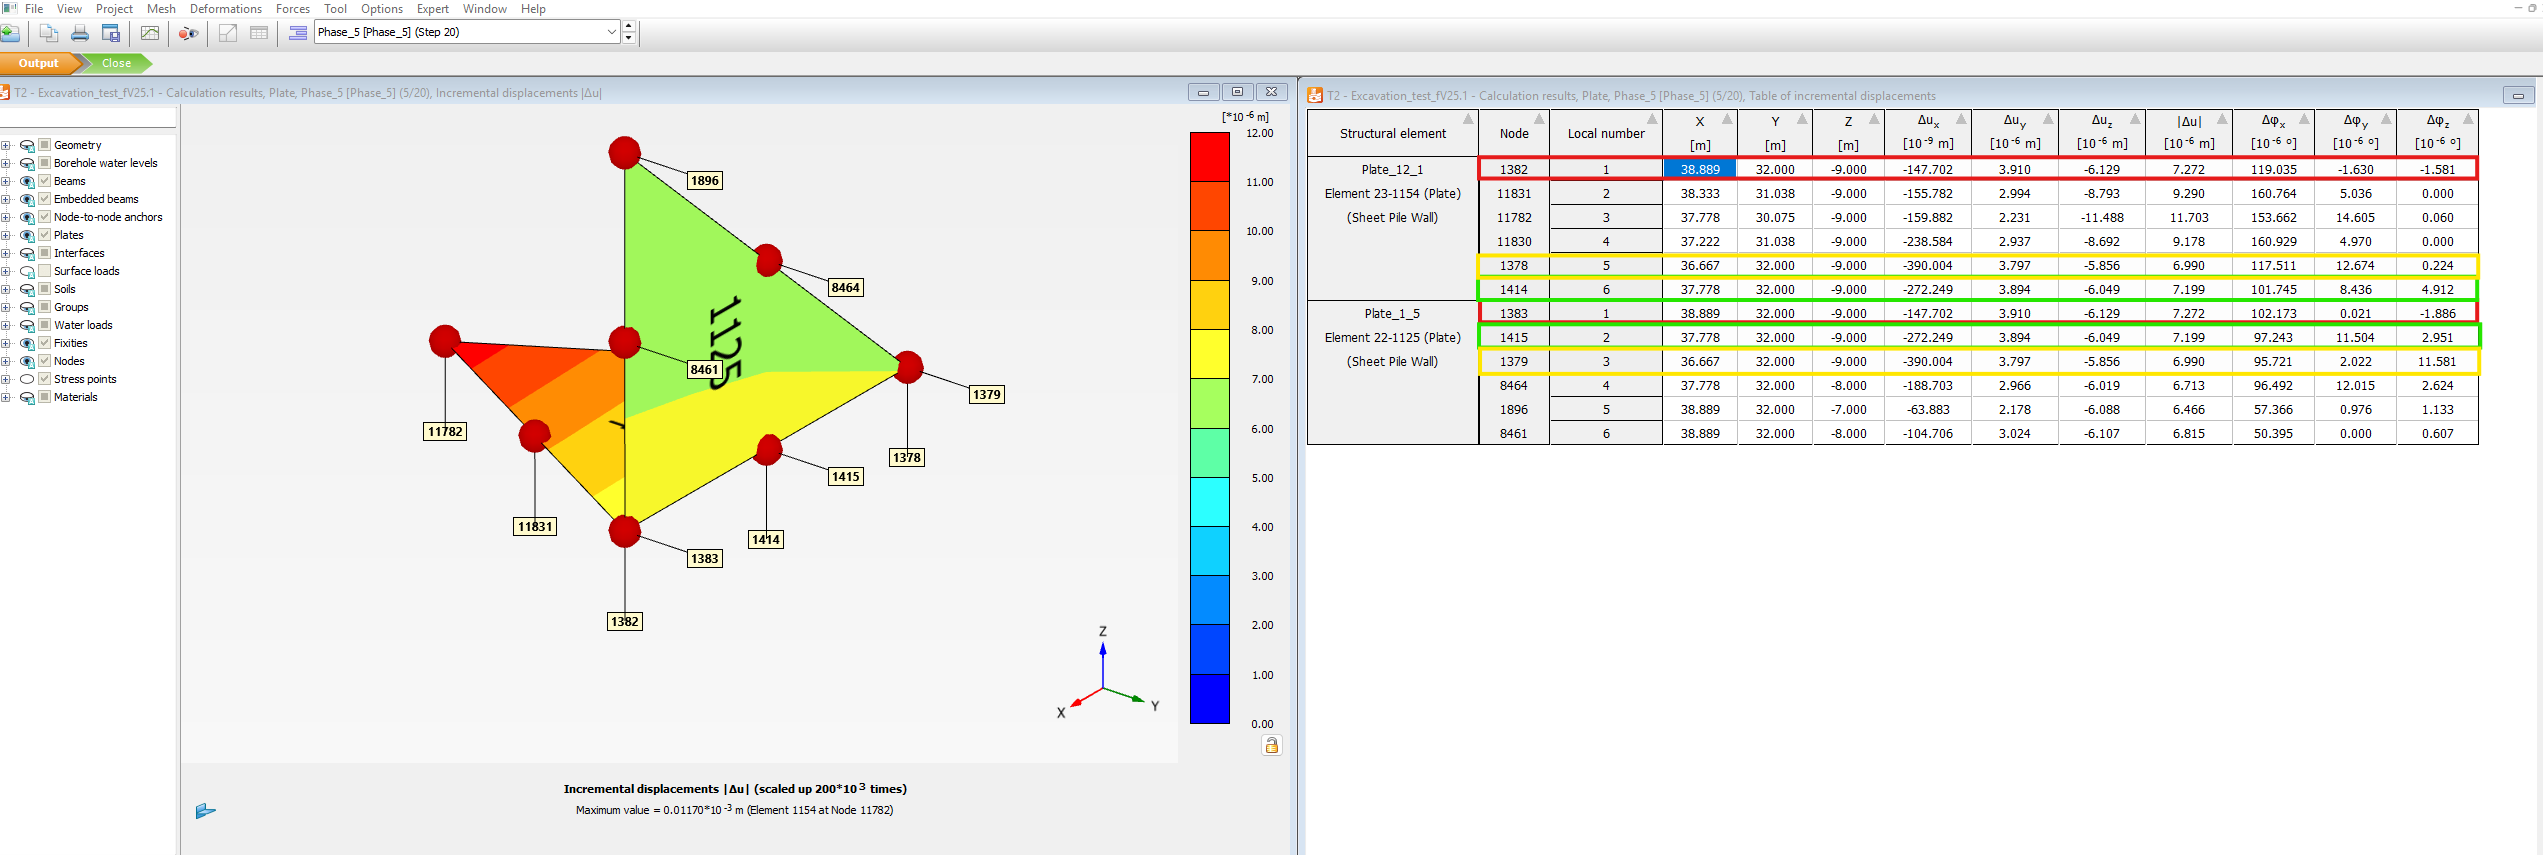Click the purple lines report icon
This screenshot has width=2543, height=855.
click(298, 33)
